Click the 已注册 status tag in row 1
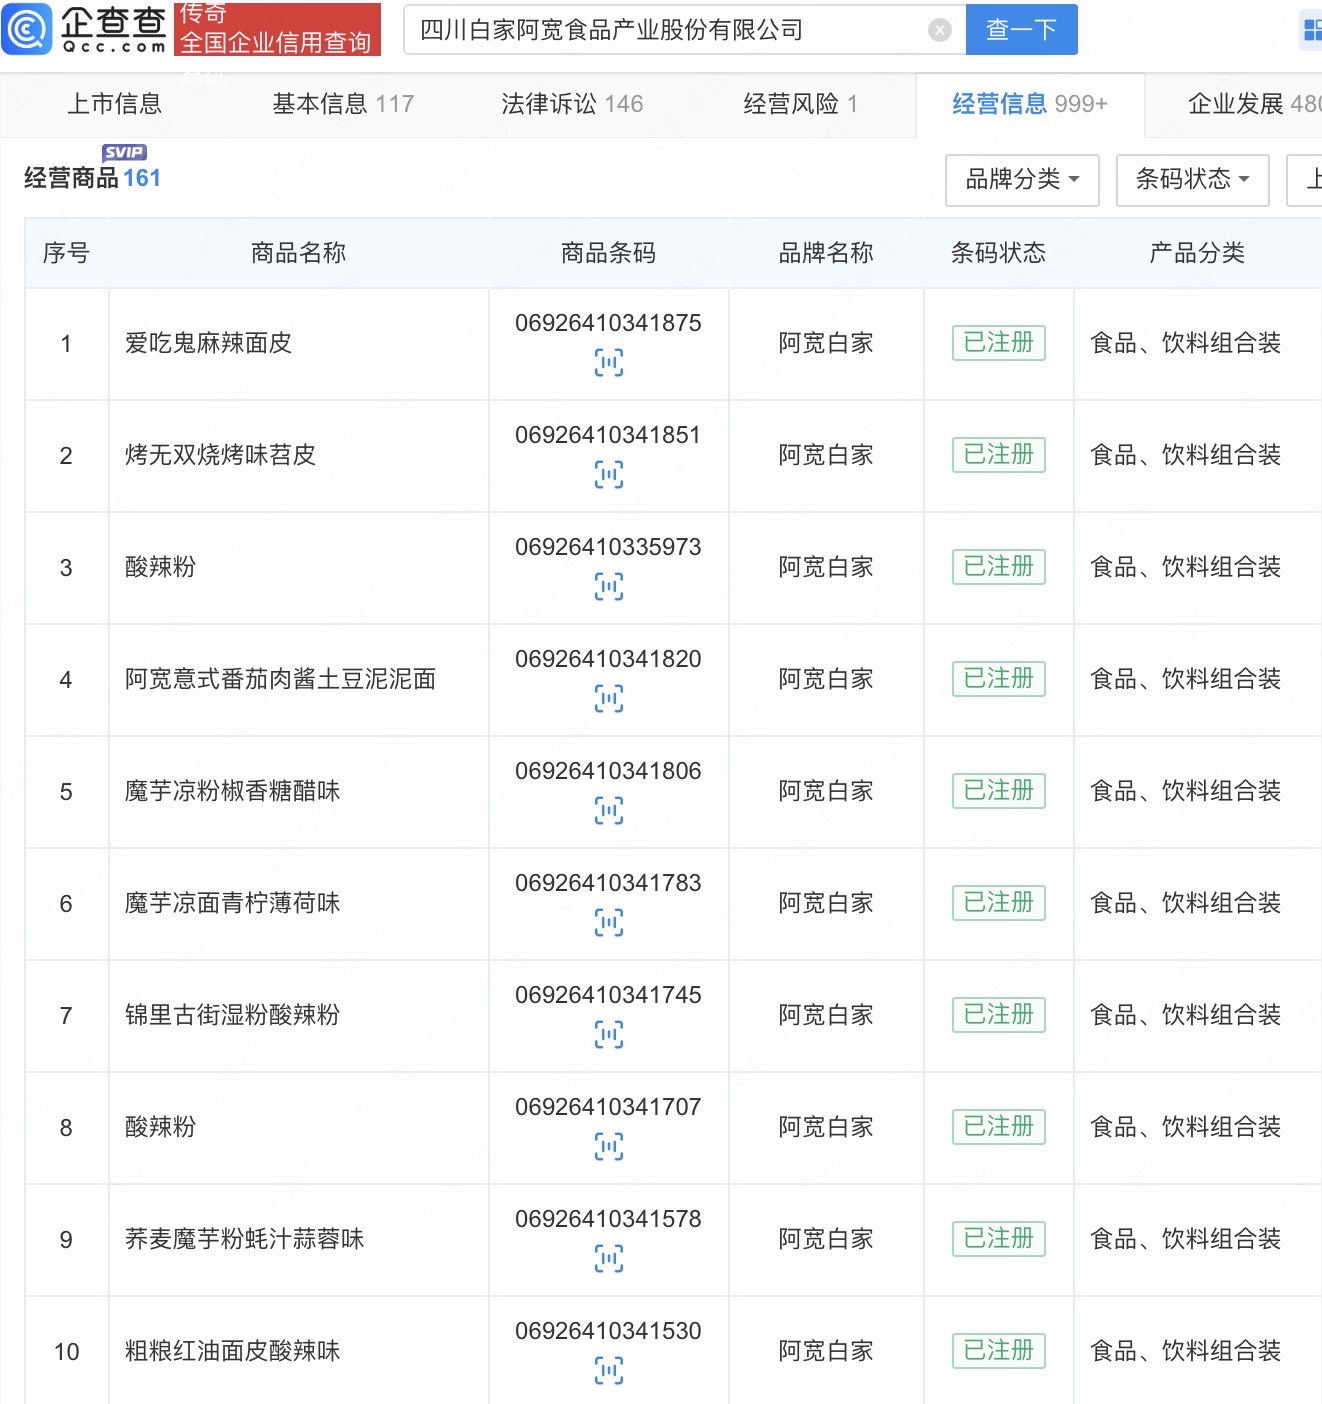The image size is (1322, 1404). tap(997, 343)
